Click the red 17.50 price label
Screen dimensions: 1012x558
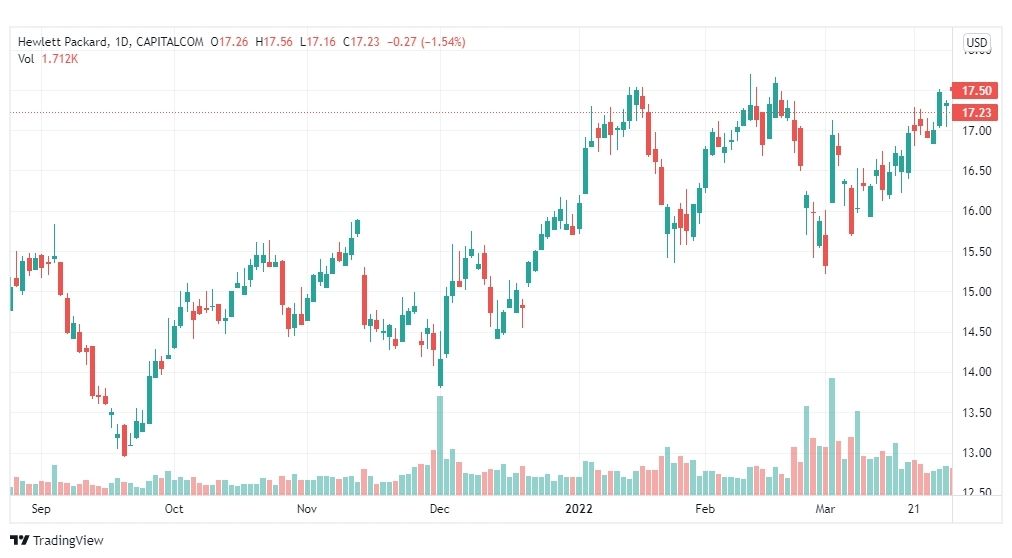coord(975,90)
